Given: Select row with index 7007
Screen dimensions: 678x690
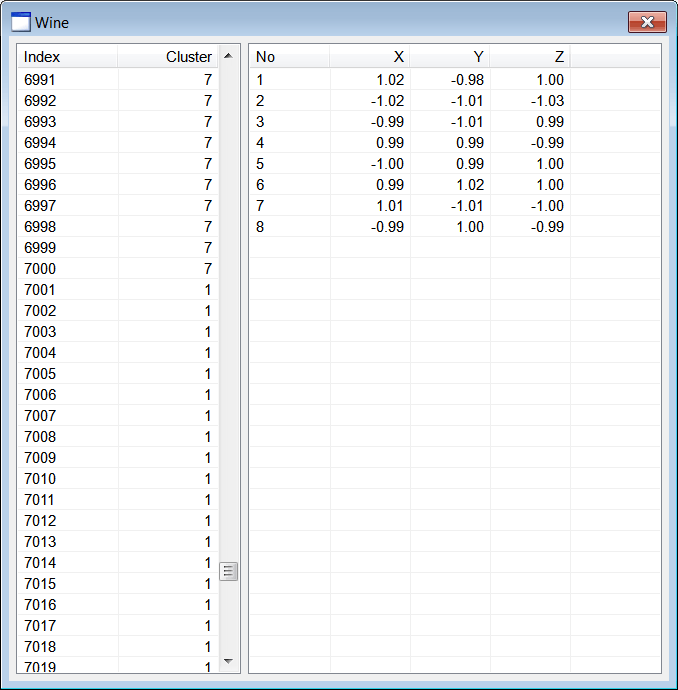Looking at the screenshot, I should point(118,415).
